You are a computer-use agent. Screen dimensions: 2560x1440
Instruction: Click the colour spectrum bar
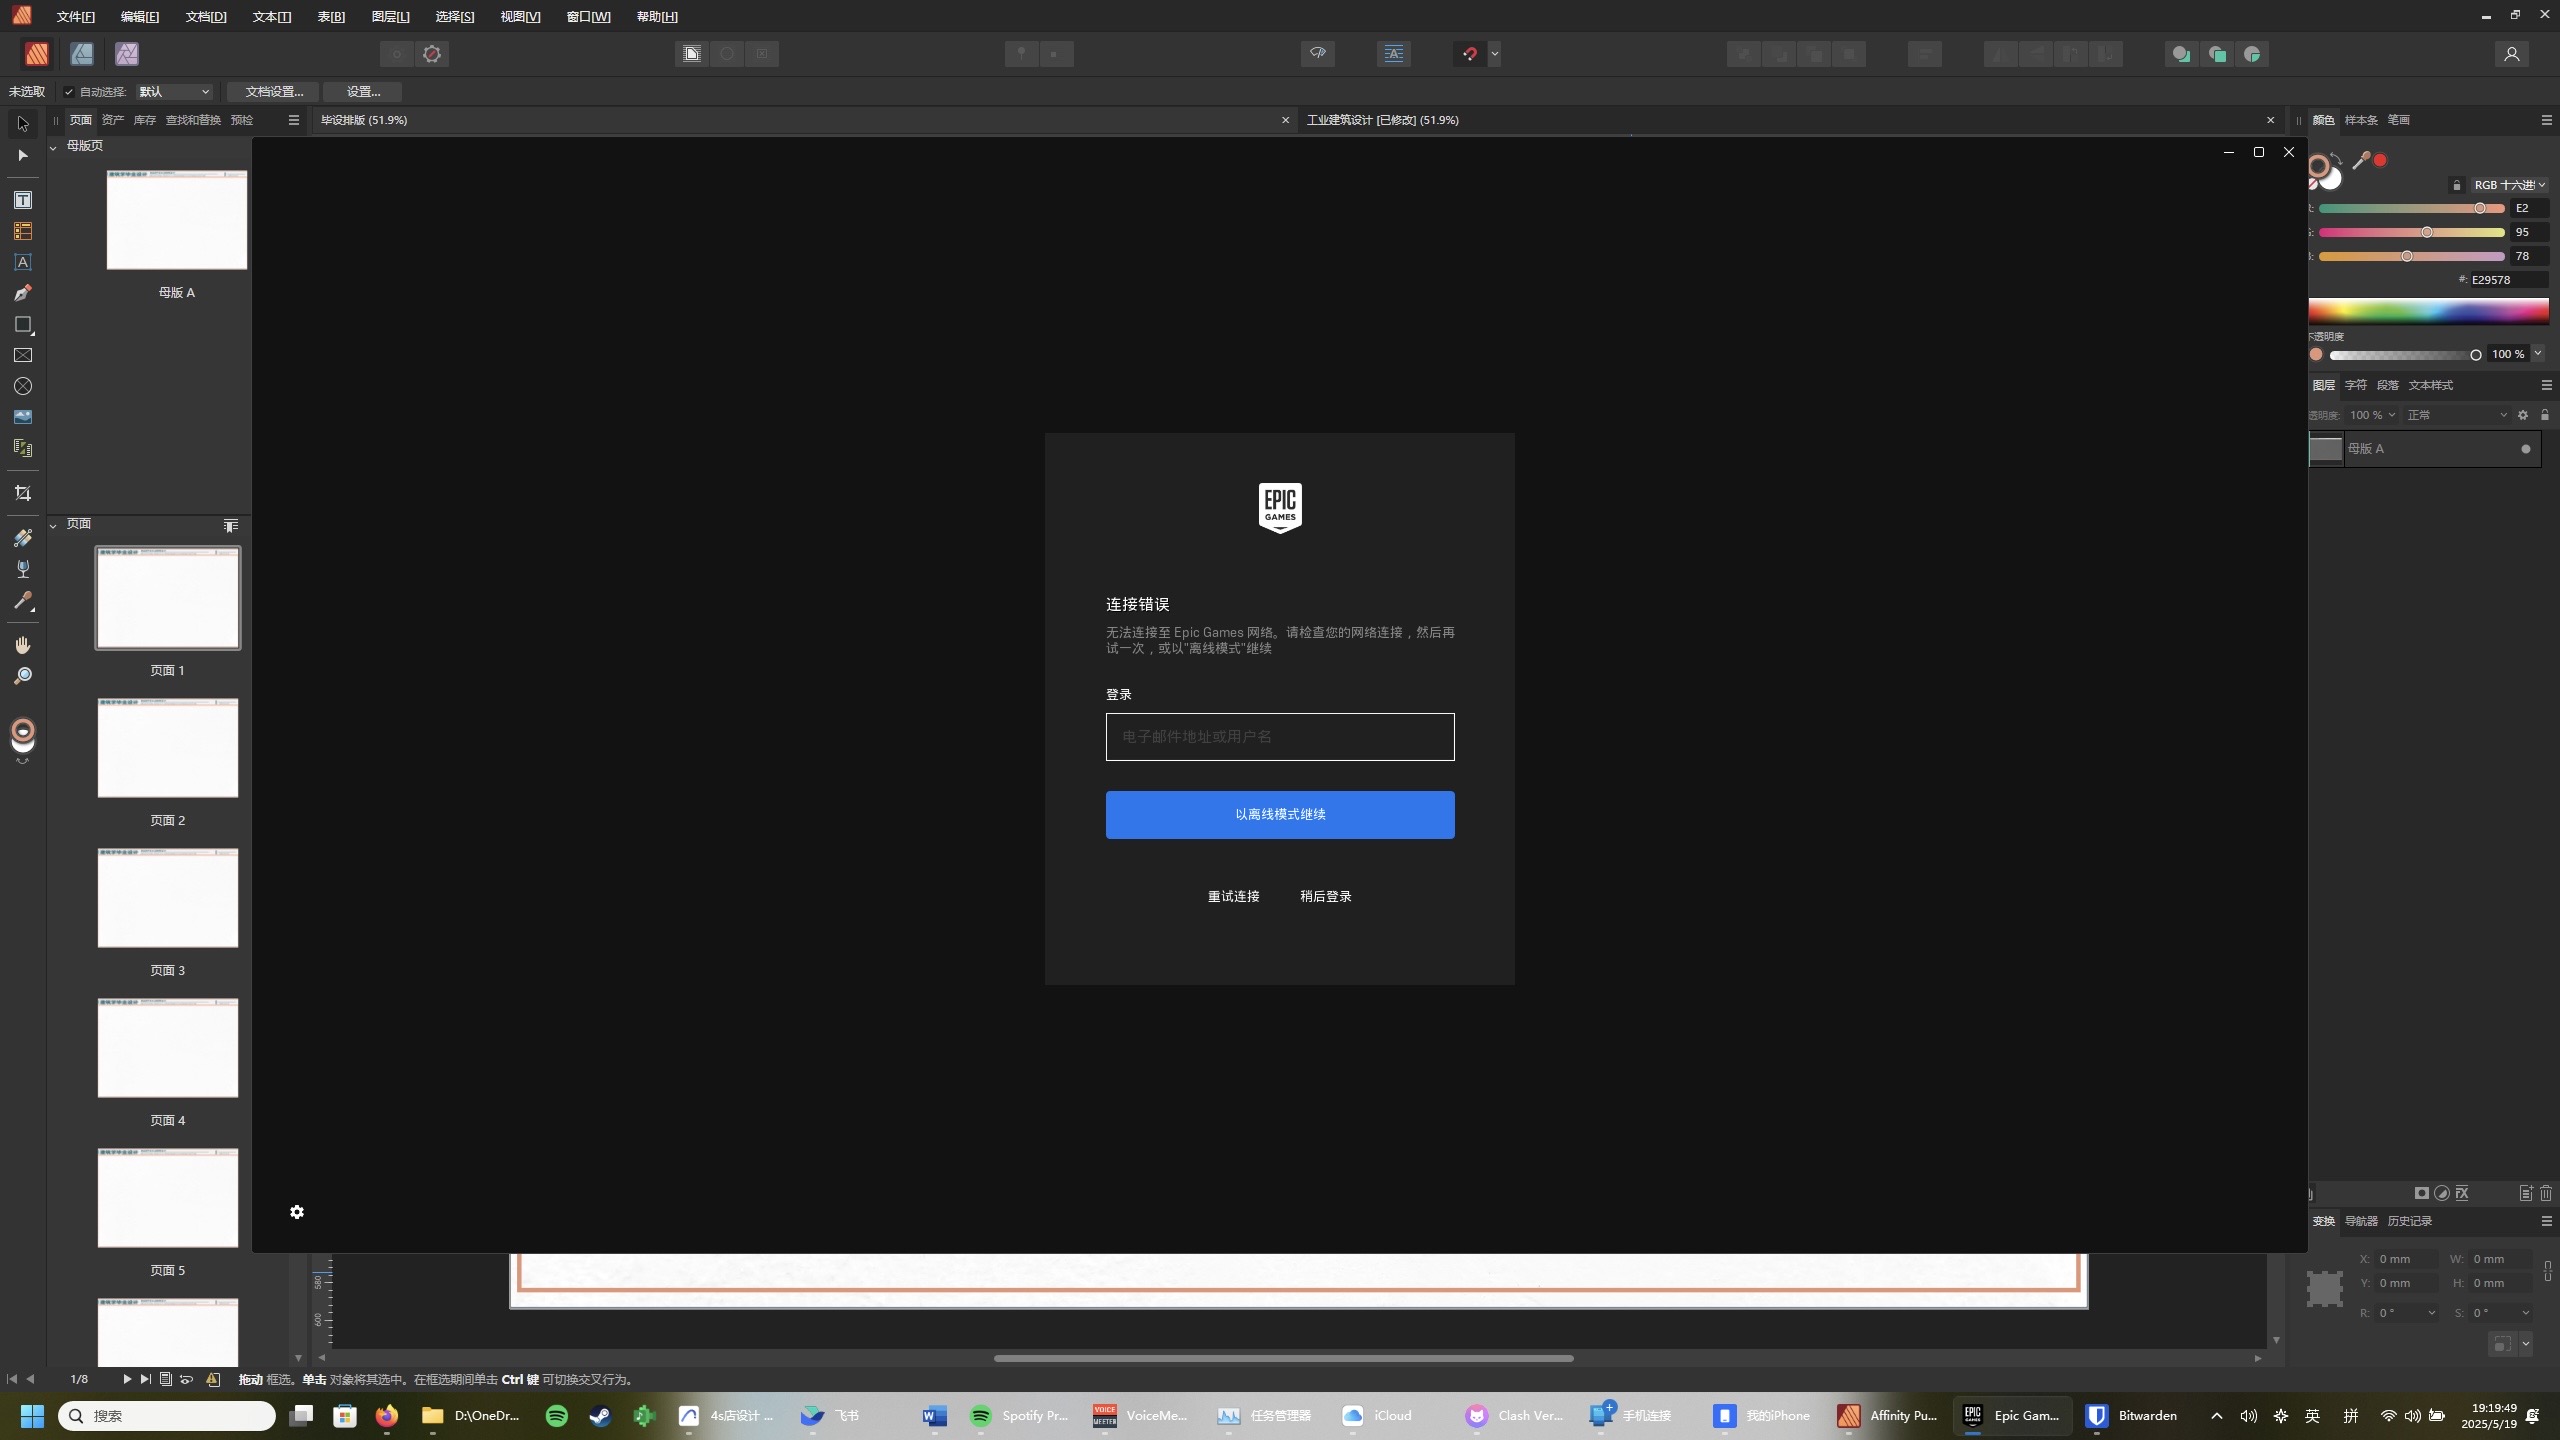tap(2428, 311)
